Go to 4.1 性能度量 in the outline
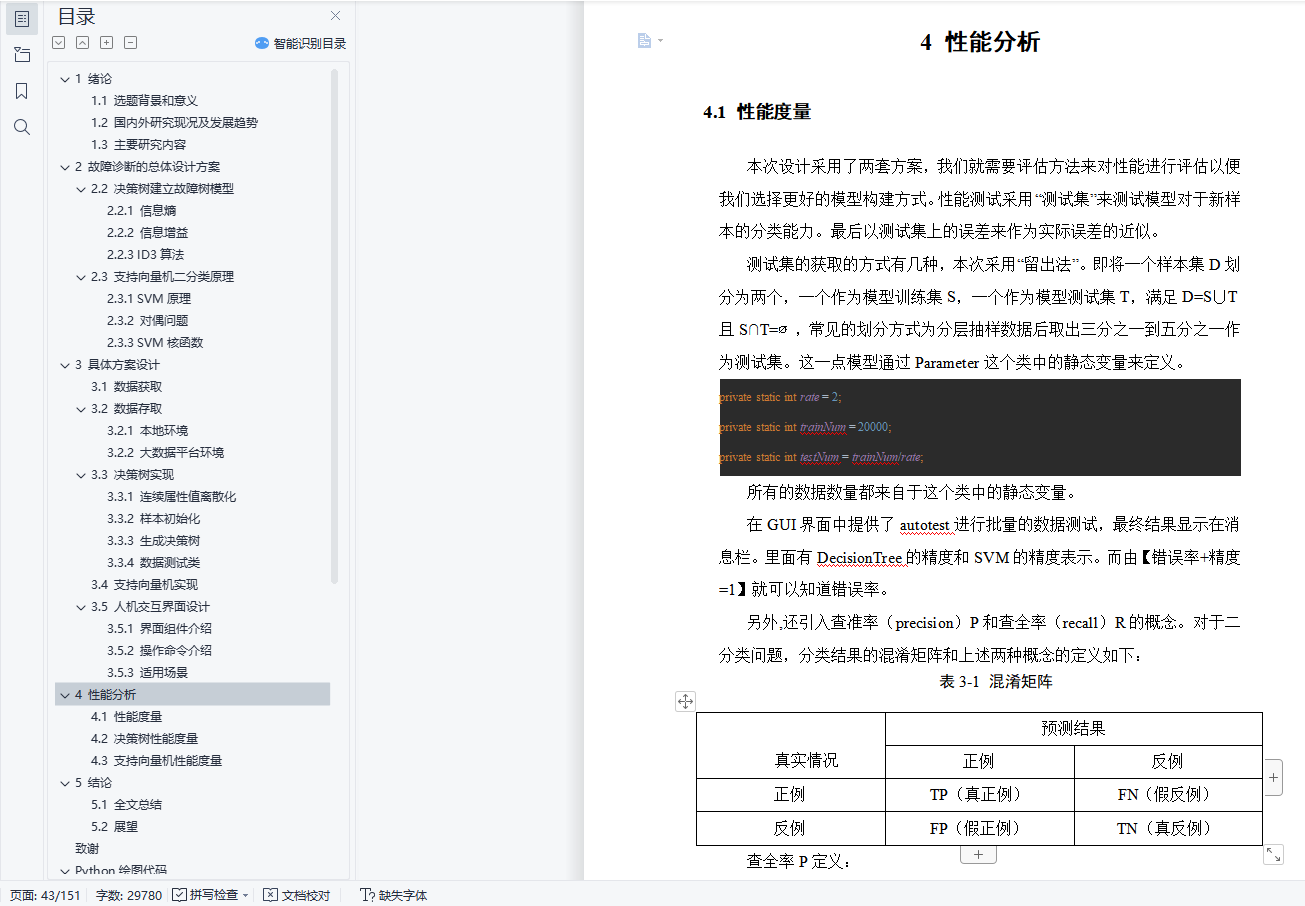Viewport: 1305px width, 906px height. pyautogui.click(x=126, y=717)
